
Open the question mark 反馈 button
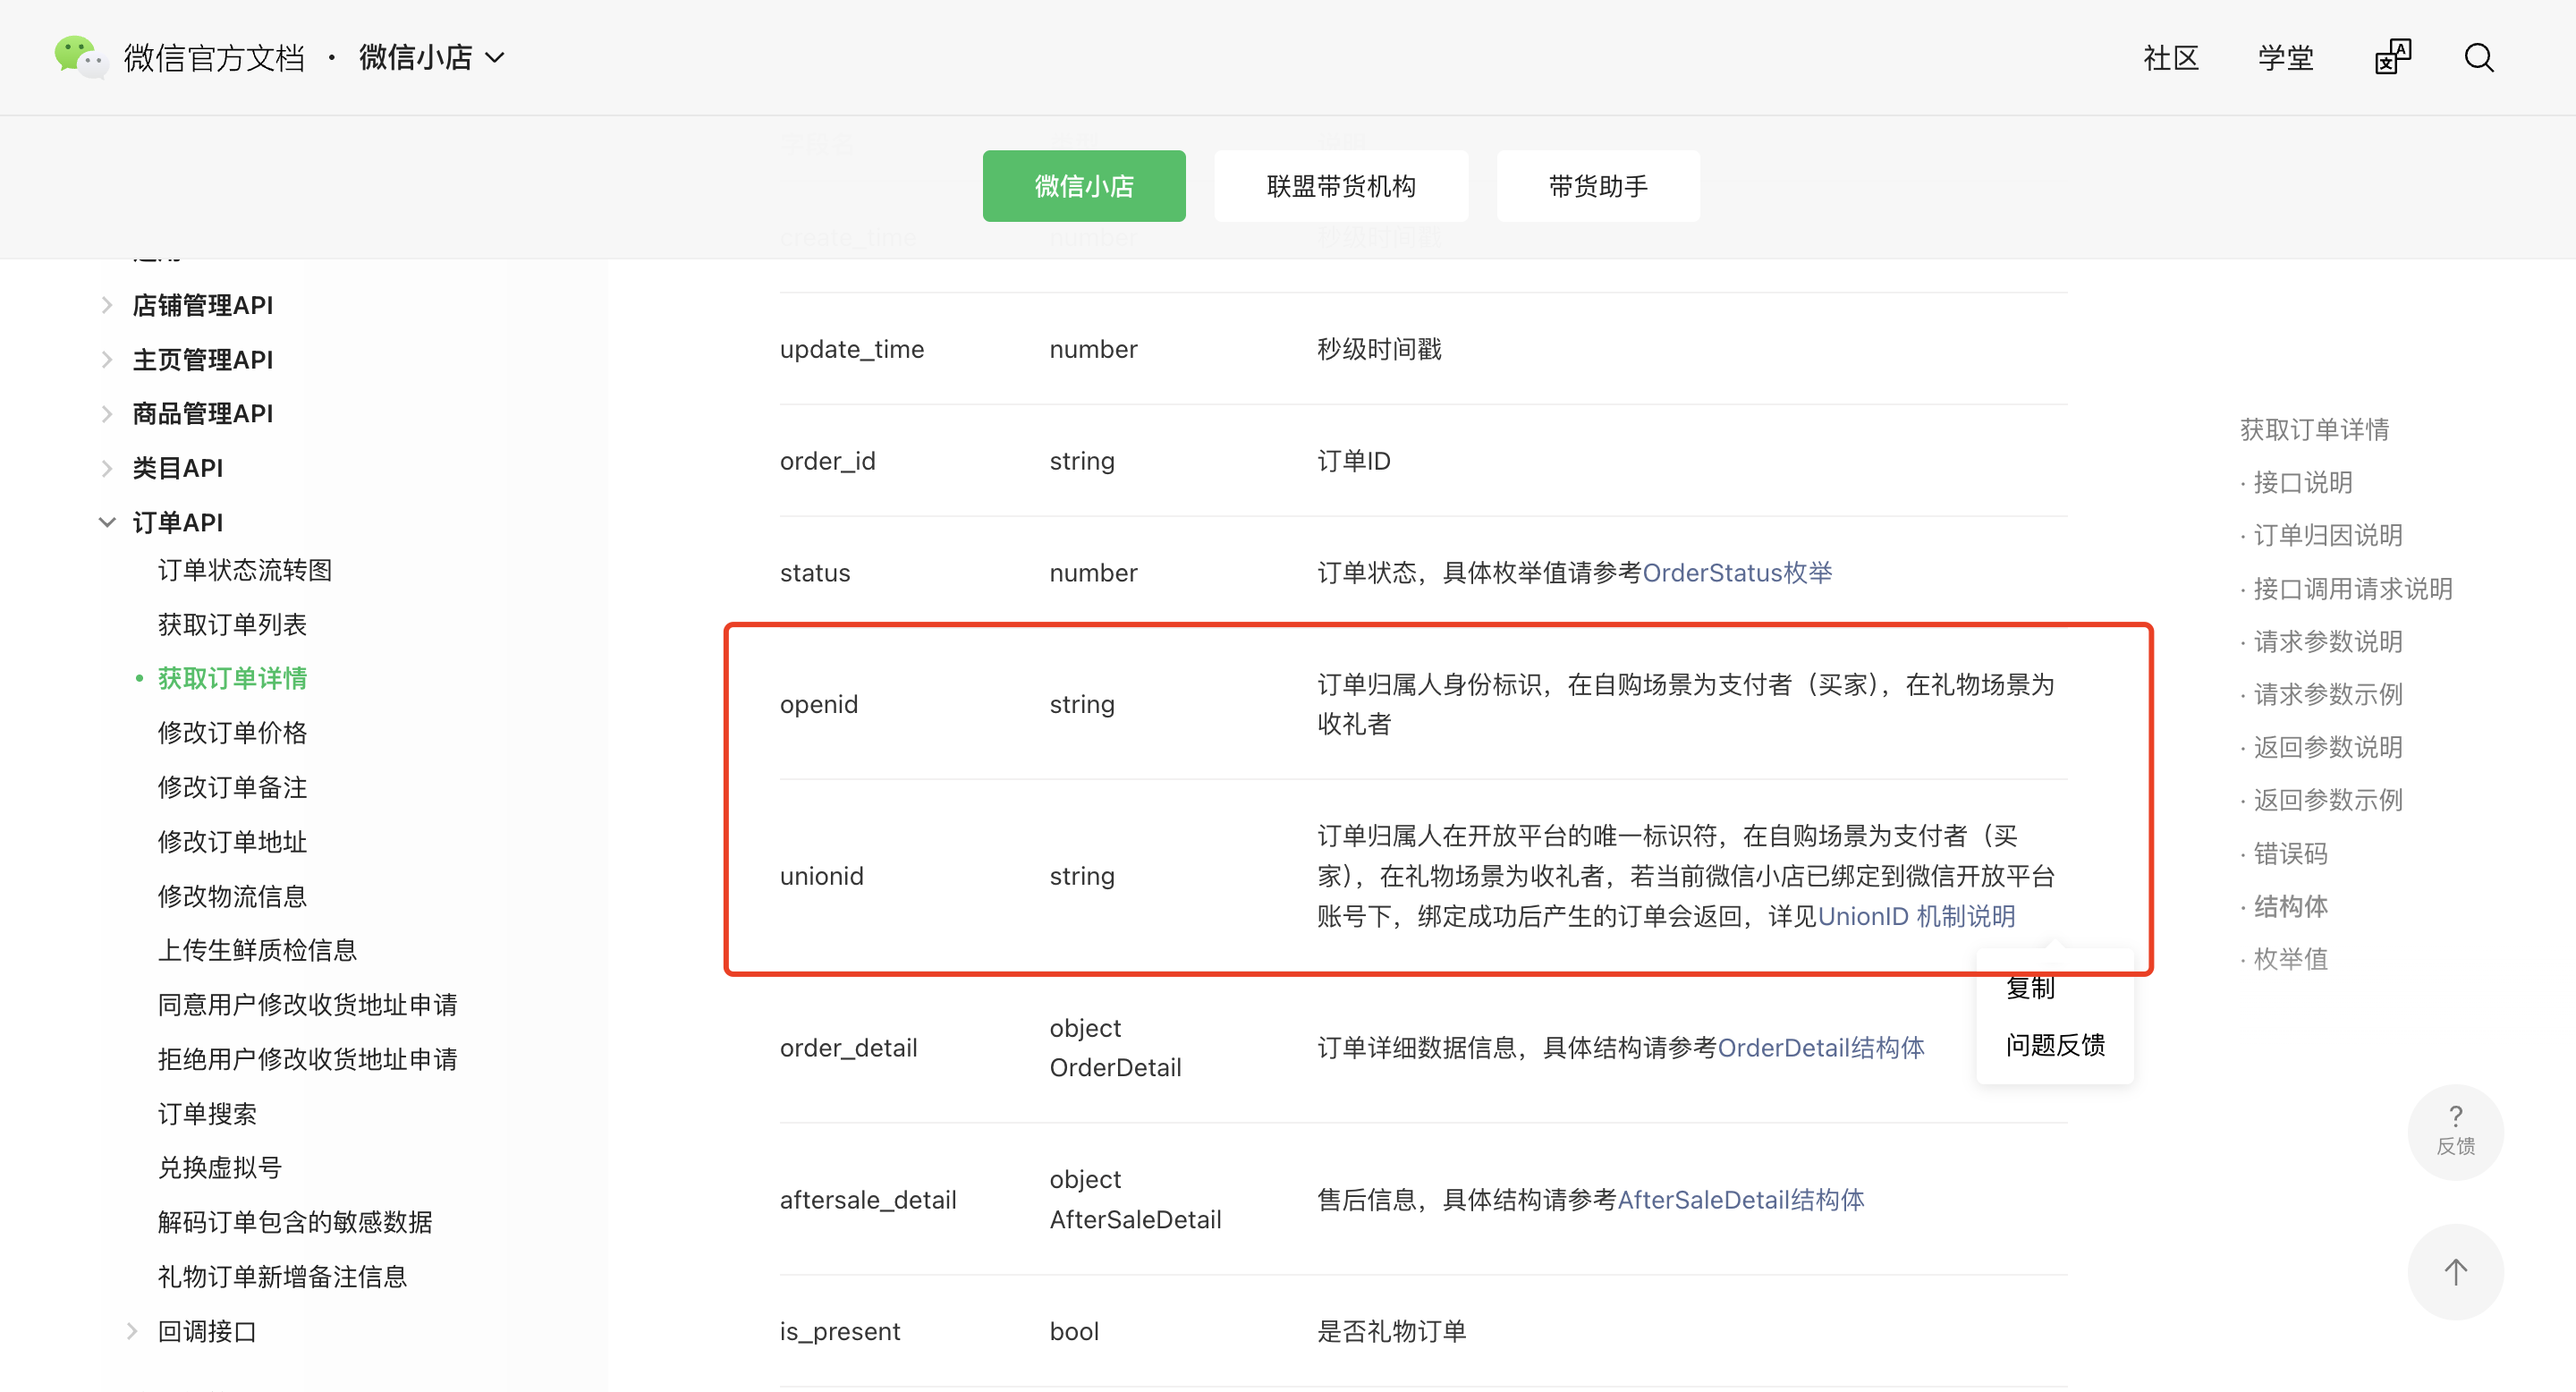click(2455, 1131)
